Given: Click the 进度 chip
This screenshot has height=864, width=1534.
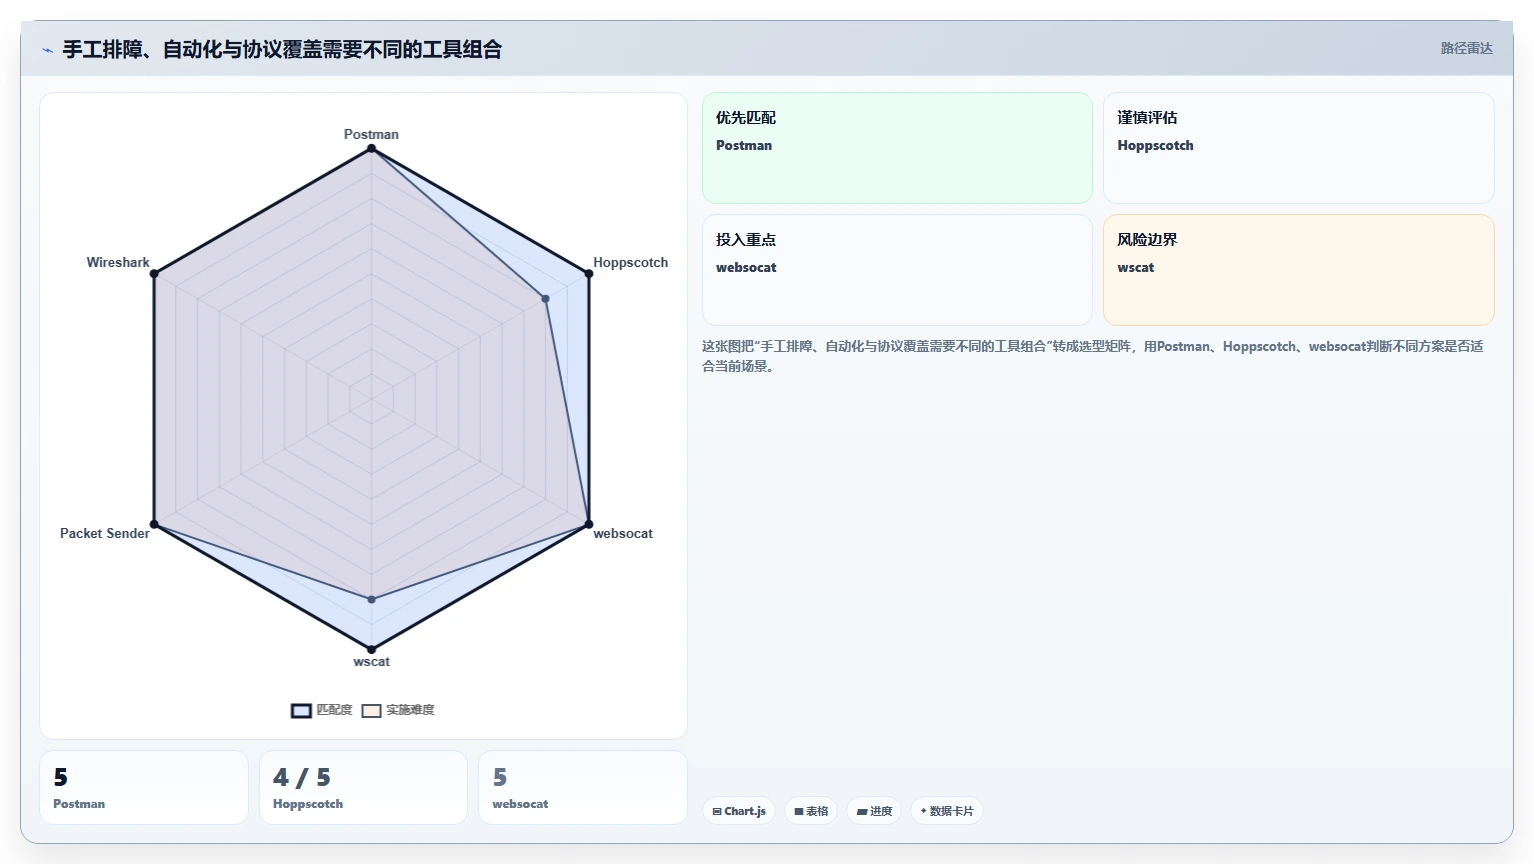Looking at the screenshot, I should [874, 811].
